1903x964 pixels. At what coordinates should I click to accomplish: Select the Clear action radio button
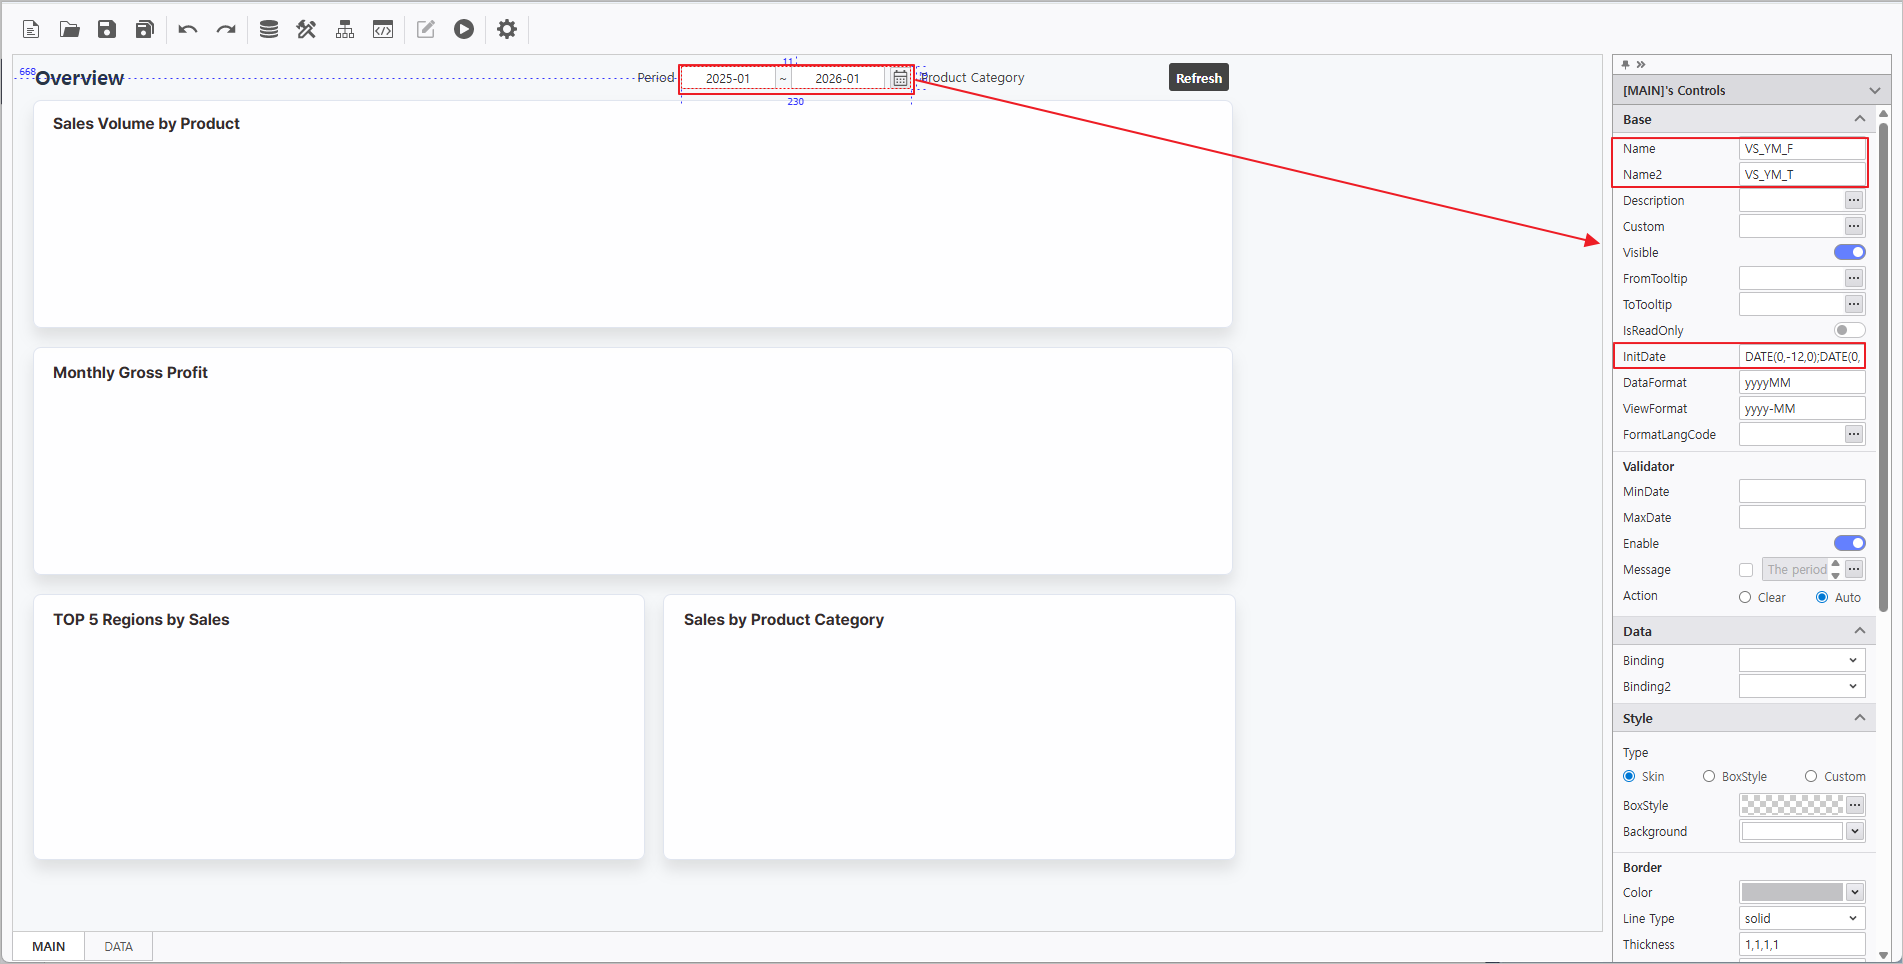(1745, 597)
